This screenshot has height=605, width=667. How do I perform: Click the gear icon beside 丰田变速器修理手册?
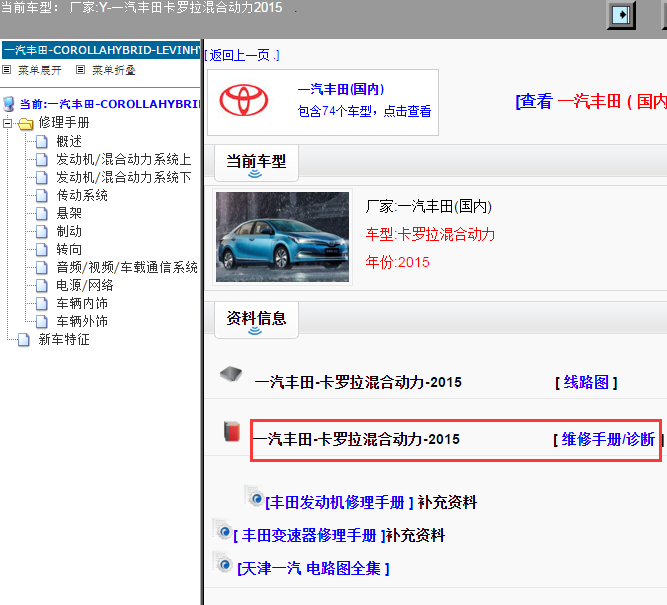(222, 530)
